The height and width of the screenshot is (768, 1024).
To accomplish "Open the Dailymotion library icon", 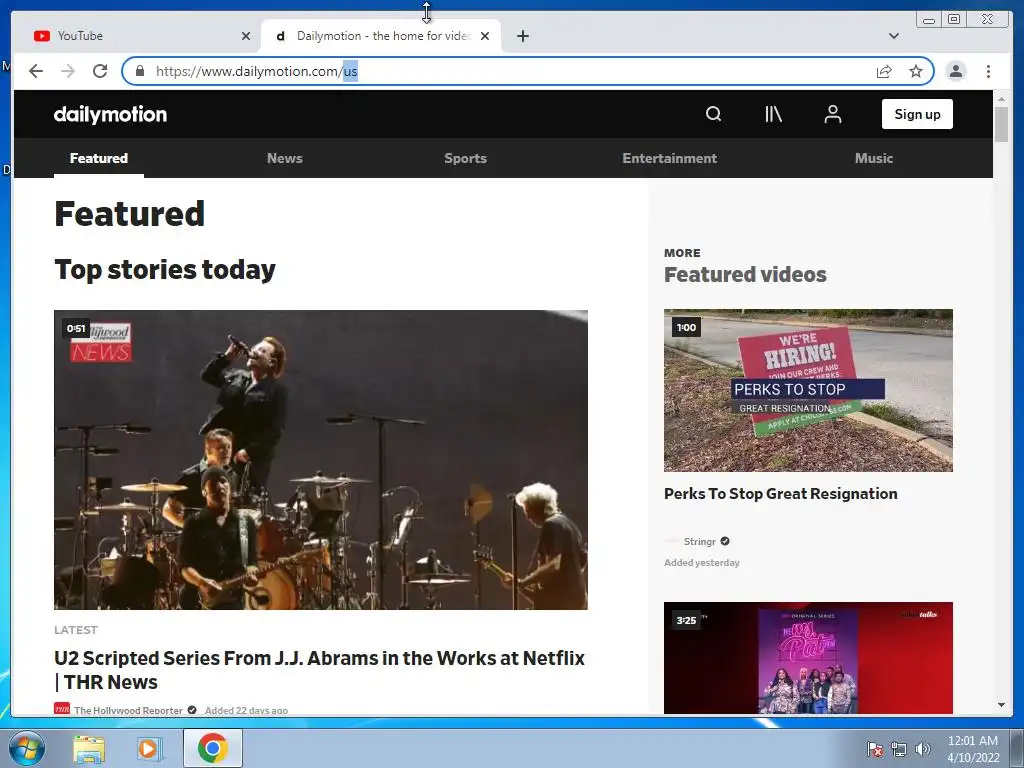I will 773,114.
